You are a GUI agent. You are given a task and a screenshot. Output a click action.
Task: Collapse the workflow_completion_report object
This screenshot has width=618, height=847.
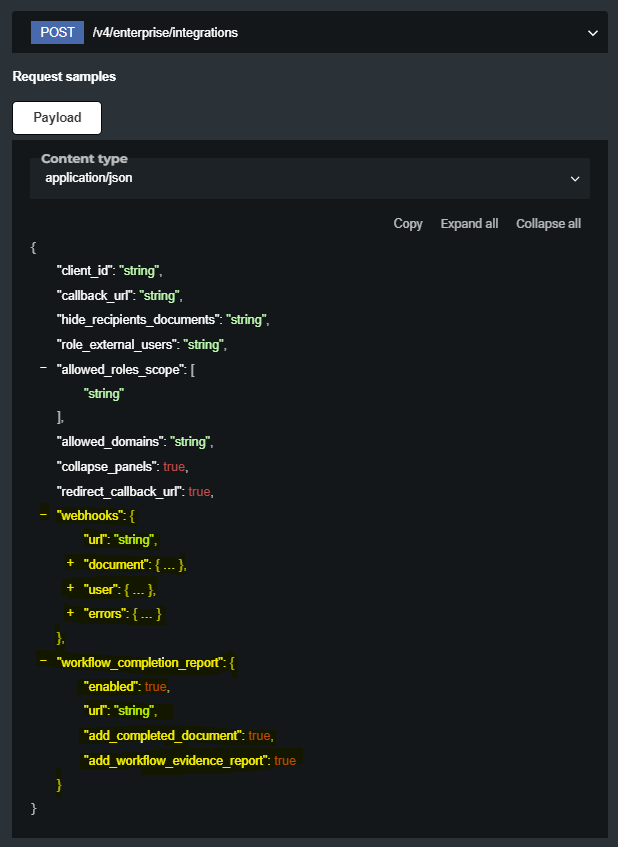tap(43, 661)
